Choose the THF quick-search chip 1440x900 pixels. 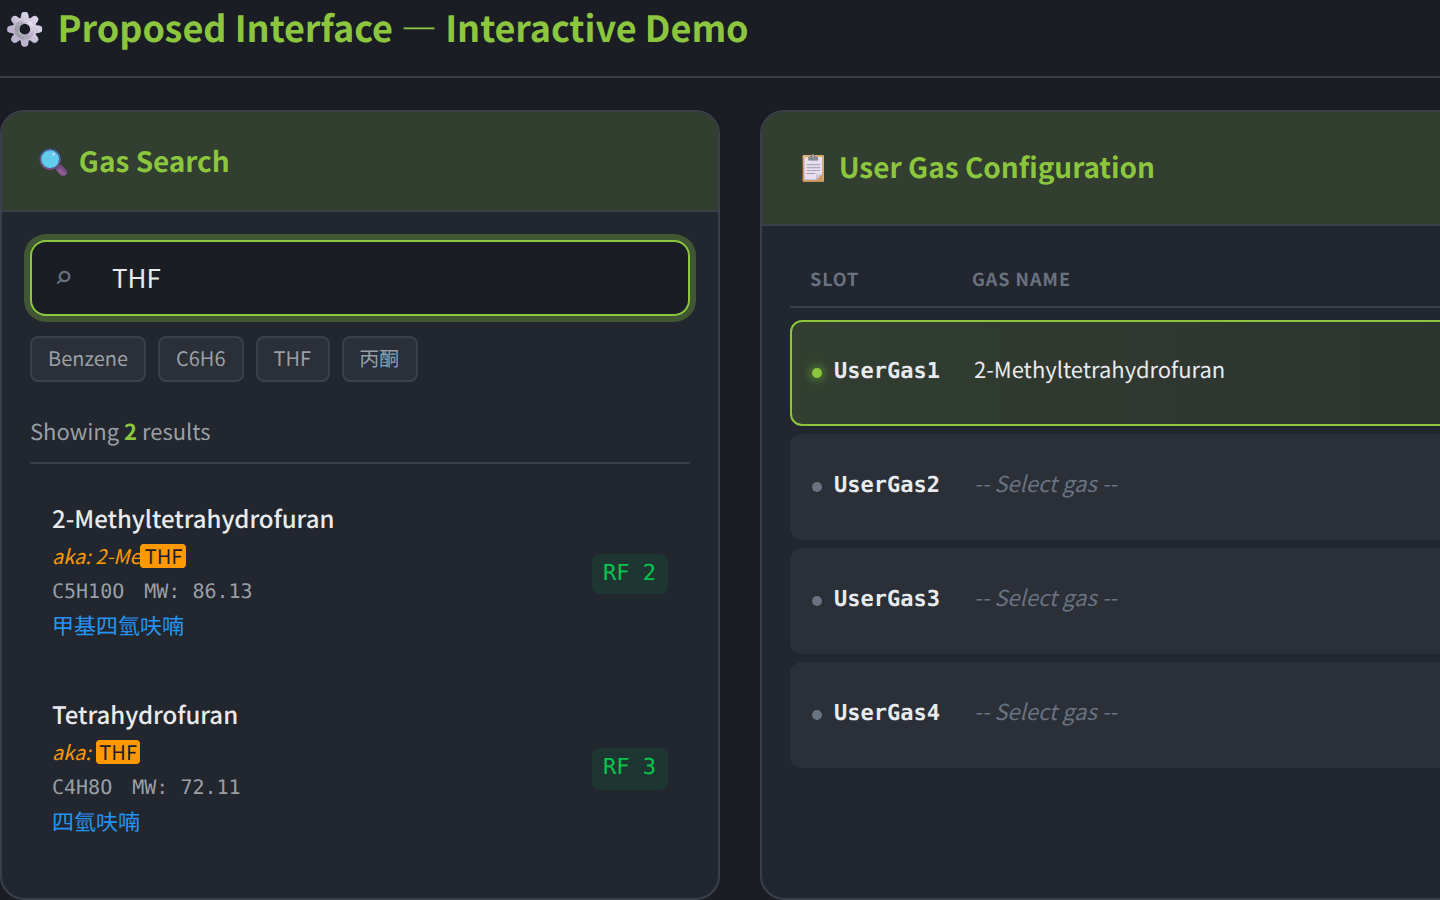[x=293, y=359]
